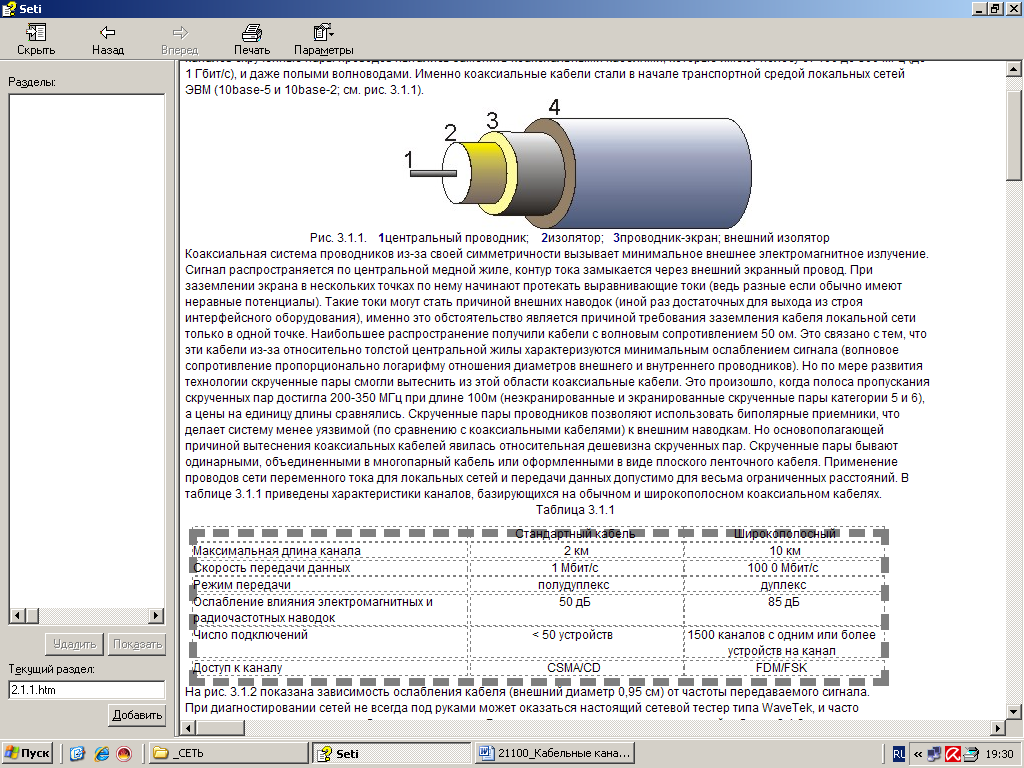This screenshot has height=768, width=1024.
Task: Click the red round quick launch icon
Action: tap(124, 754)
